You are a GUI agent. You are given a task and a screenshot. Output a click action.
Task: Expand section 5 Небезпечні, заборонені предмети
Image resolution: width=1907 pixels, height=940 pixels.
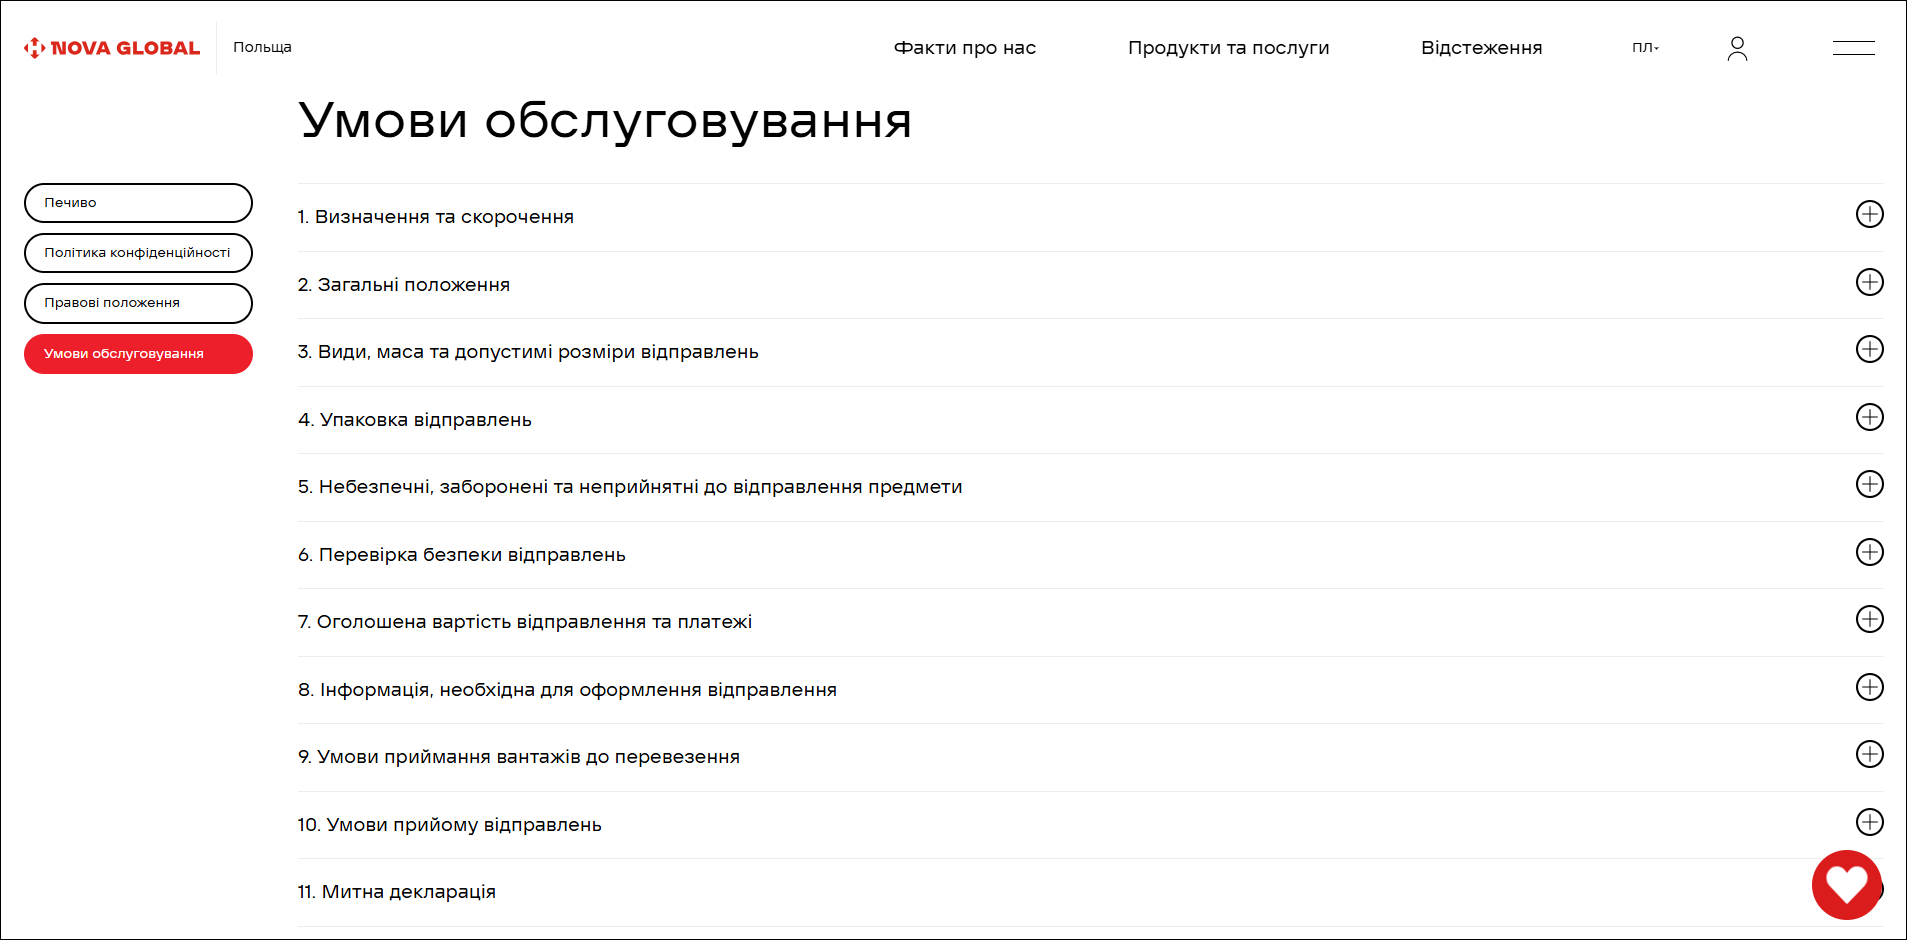point(1869,484)
